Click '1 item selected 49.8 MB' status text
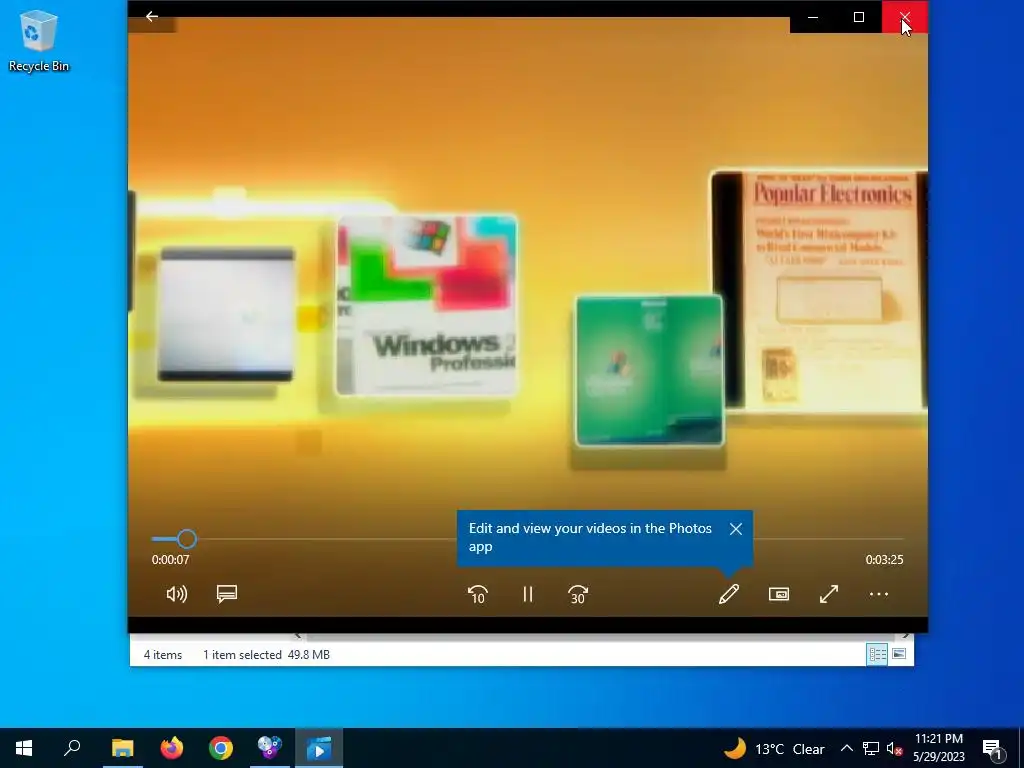Screen dimensions: 1024x768 pos(266,654)
